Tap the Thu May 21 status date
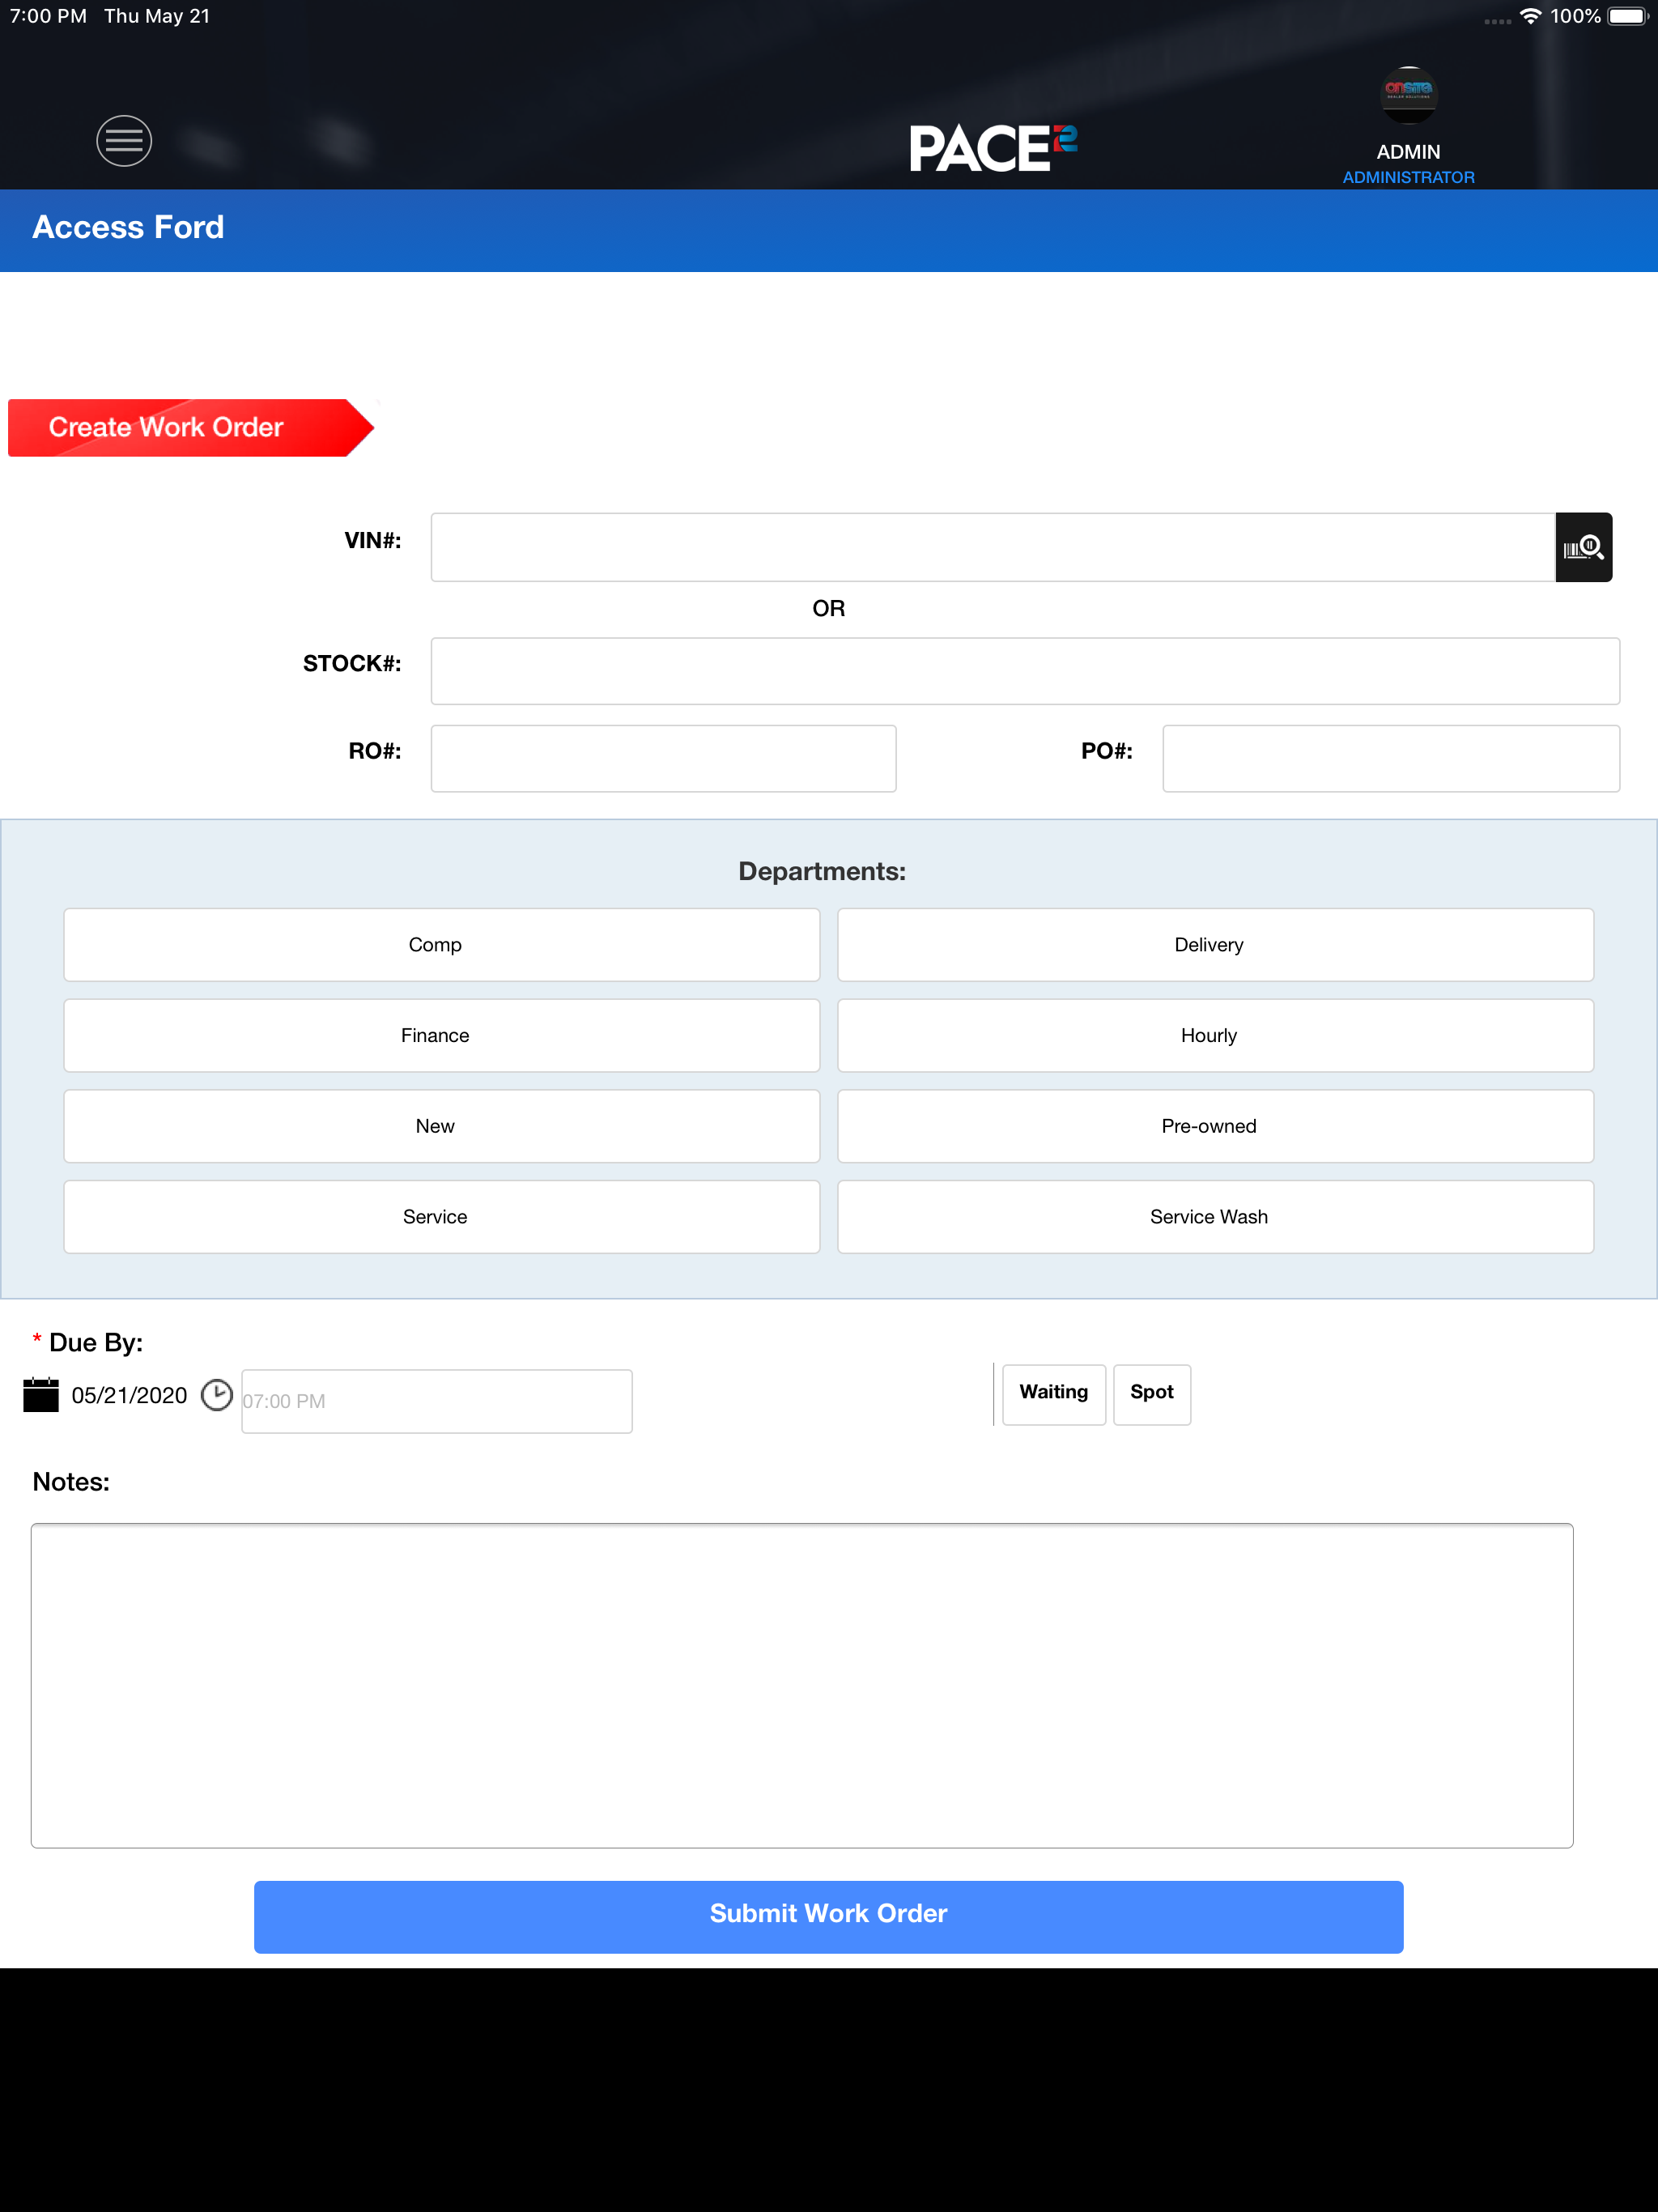The image size is (1658, 2212). pyautogui.click(x=157, y=16)
